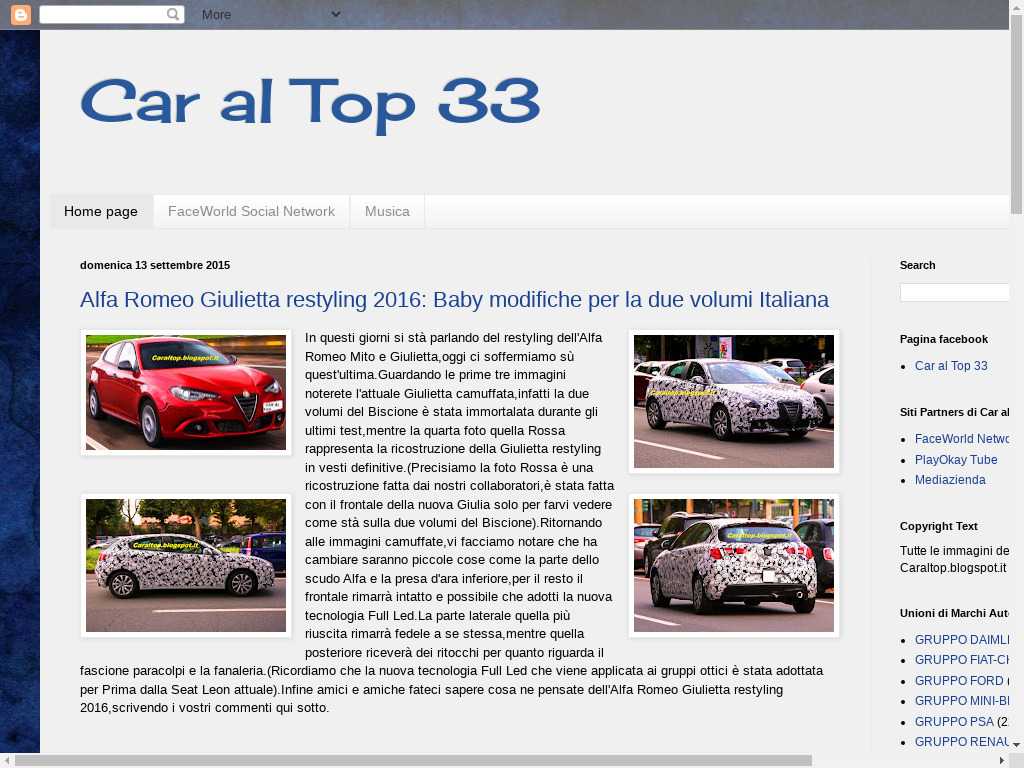Image resolution: width=1024 pixels, height=768 pixels.
Task: Click the magnifier icon in navbar search
Action: pyautogui.click(x=173, y=15)
